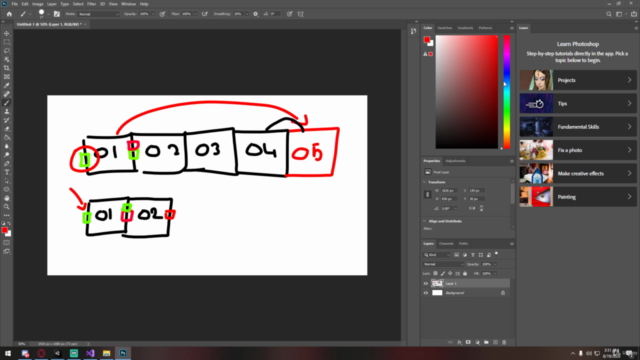Open the Image menu
Viewport: 640px width, 360px height.
coord(38,4)
